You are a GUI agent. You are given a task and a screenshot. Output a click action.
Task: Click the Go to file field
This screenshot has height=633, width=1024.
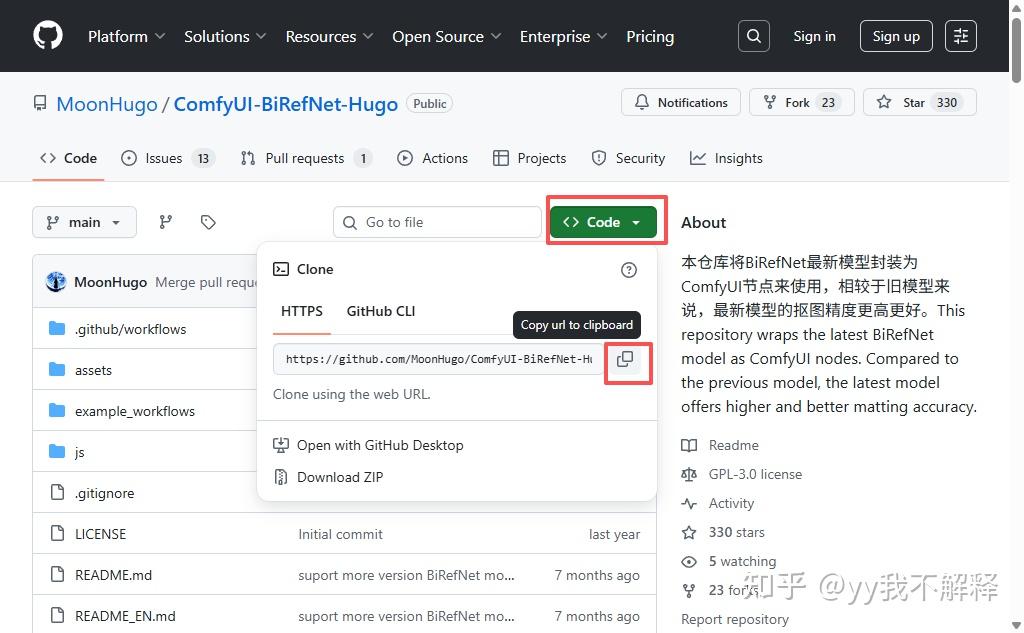point(437,221)
